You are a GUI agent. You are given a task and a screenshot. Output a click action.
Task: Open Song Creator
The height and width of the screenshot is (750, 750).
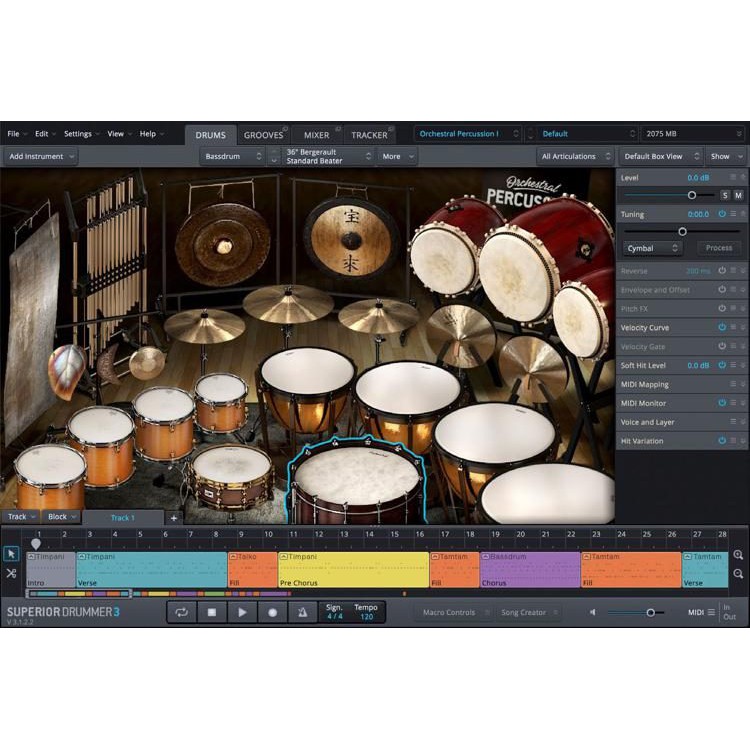pyautogui.click(x=529, y=612)
